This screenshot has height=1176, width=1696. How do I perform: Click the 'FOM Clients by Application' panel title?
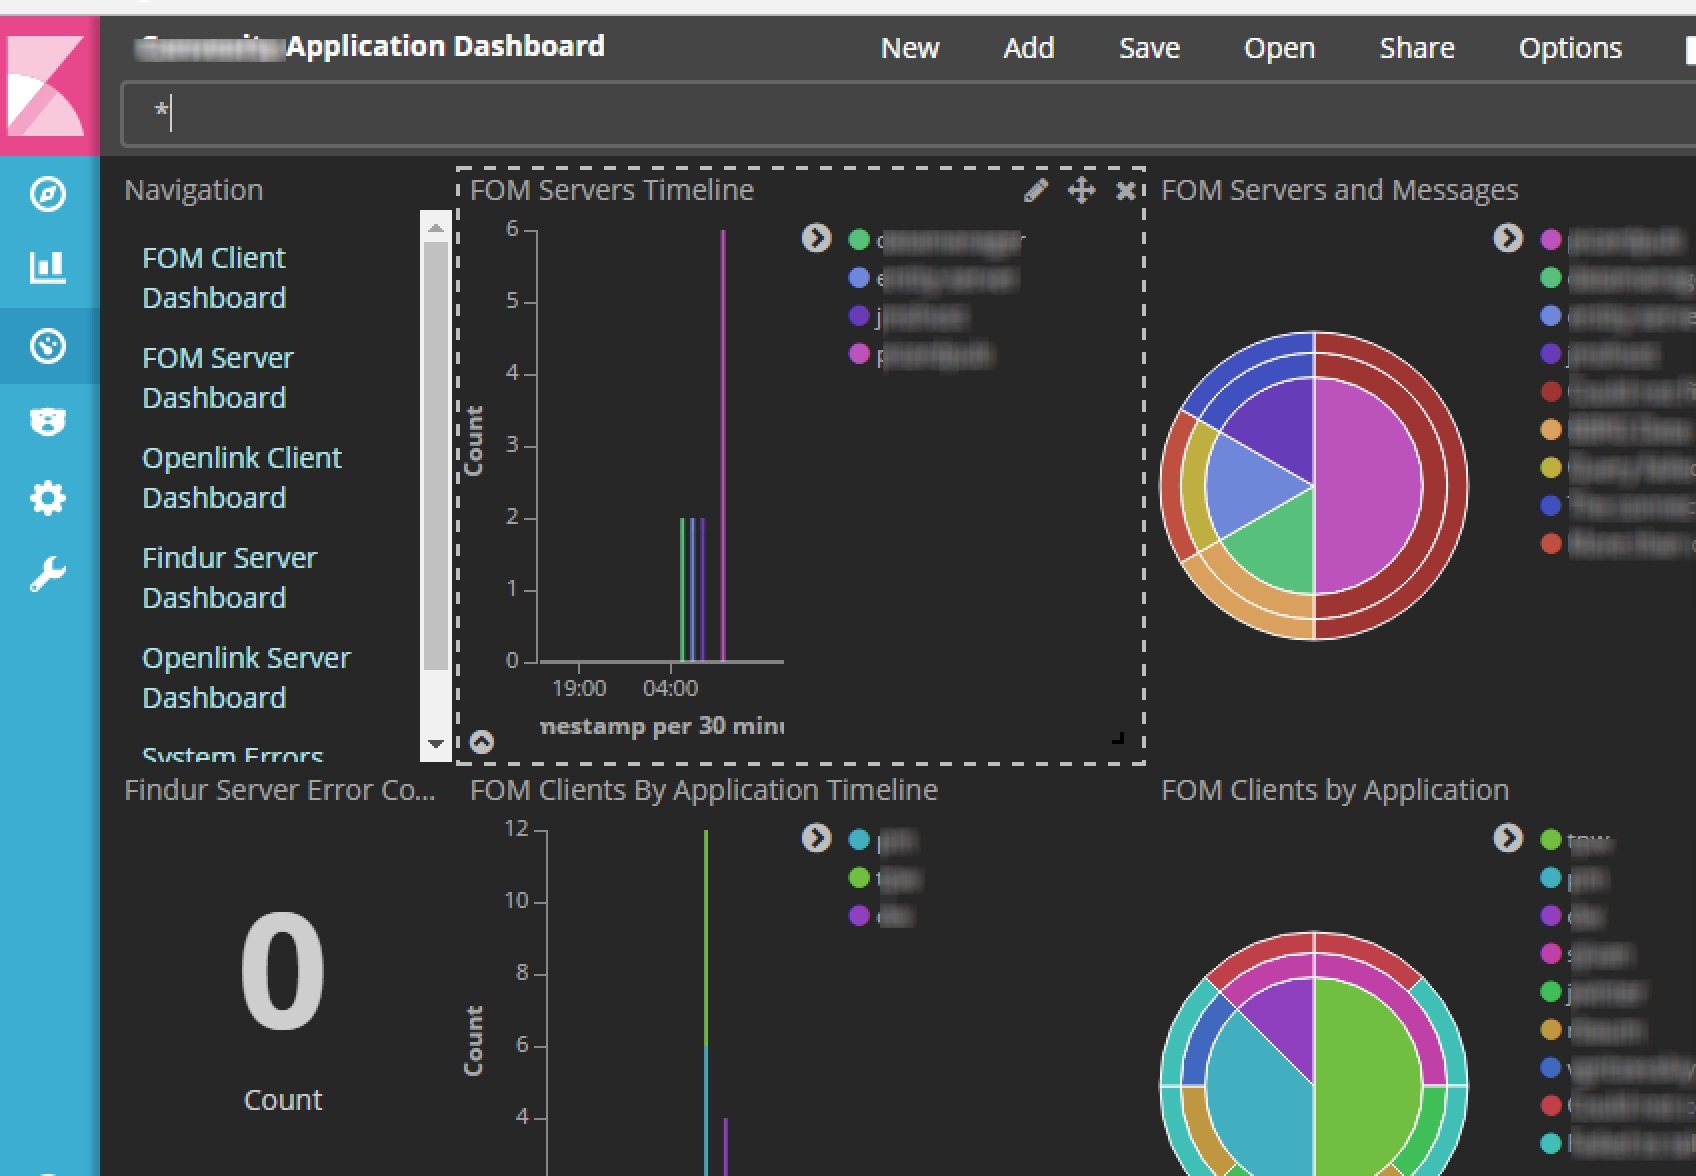(1335, 790)
